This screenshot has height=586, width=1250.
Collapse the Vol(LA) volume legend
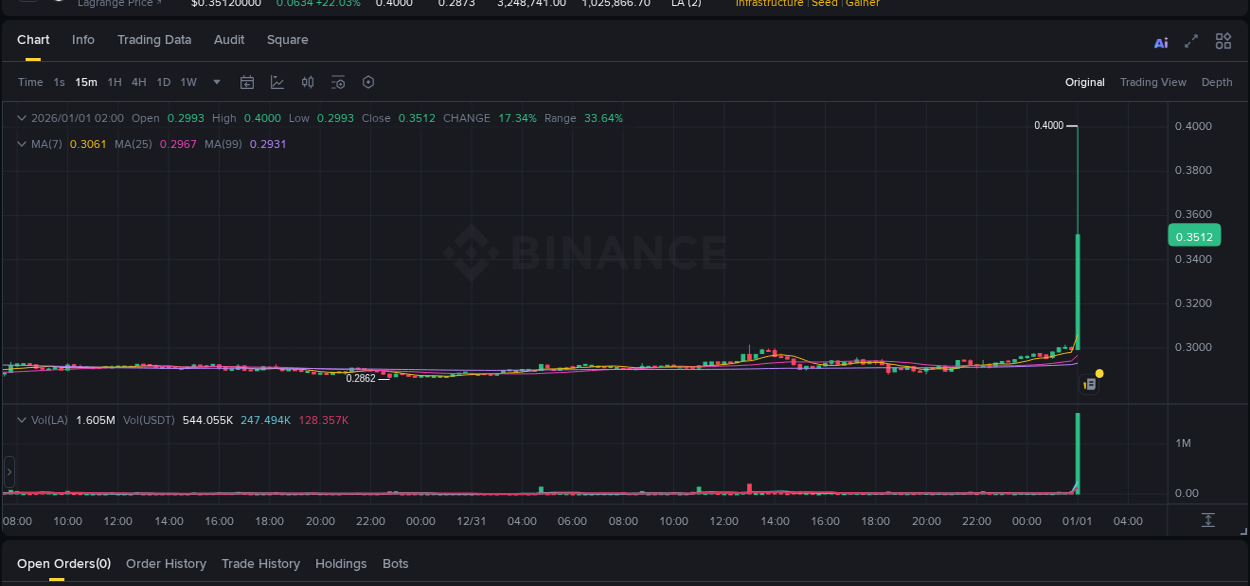click(22, 420)
